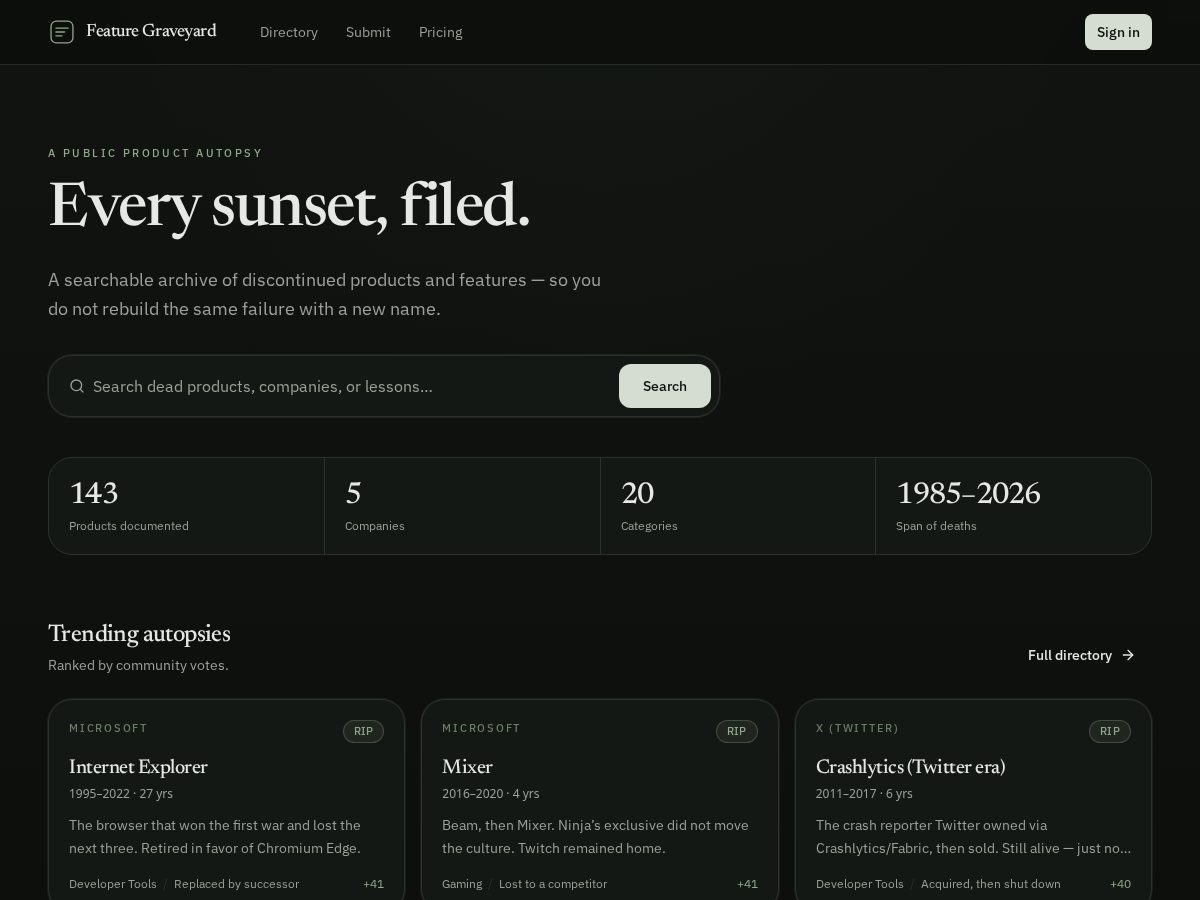Click the Ranked by community votes. subtitle
This screenshot has width=1200, height=900.
(138, 665)
